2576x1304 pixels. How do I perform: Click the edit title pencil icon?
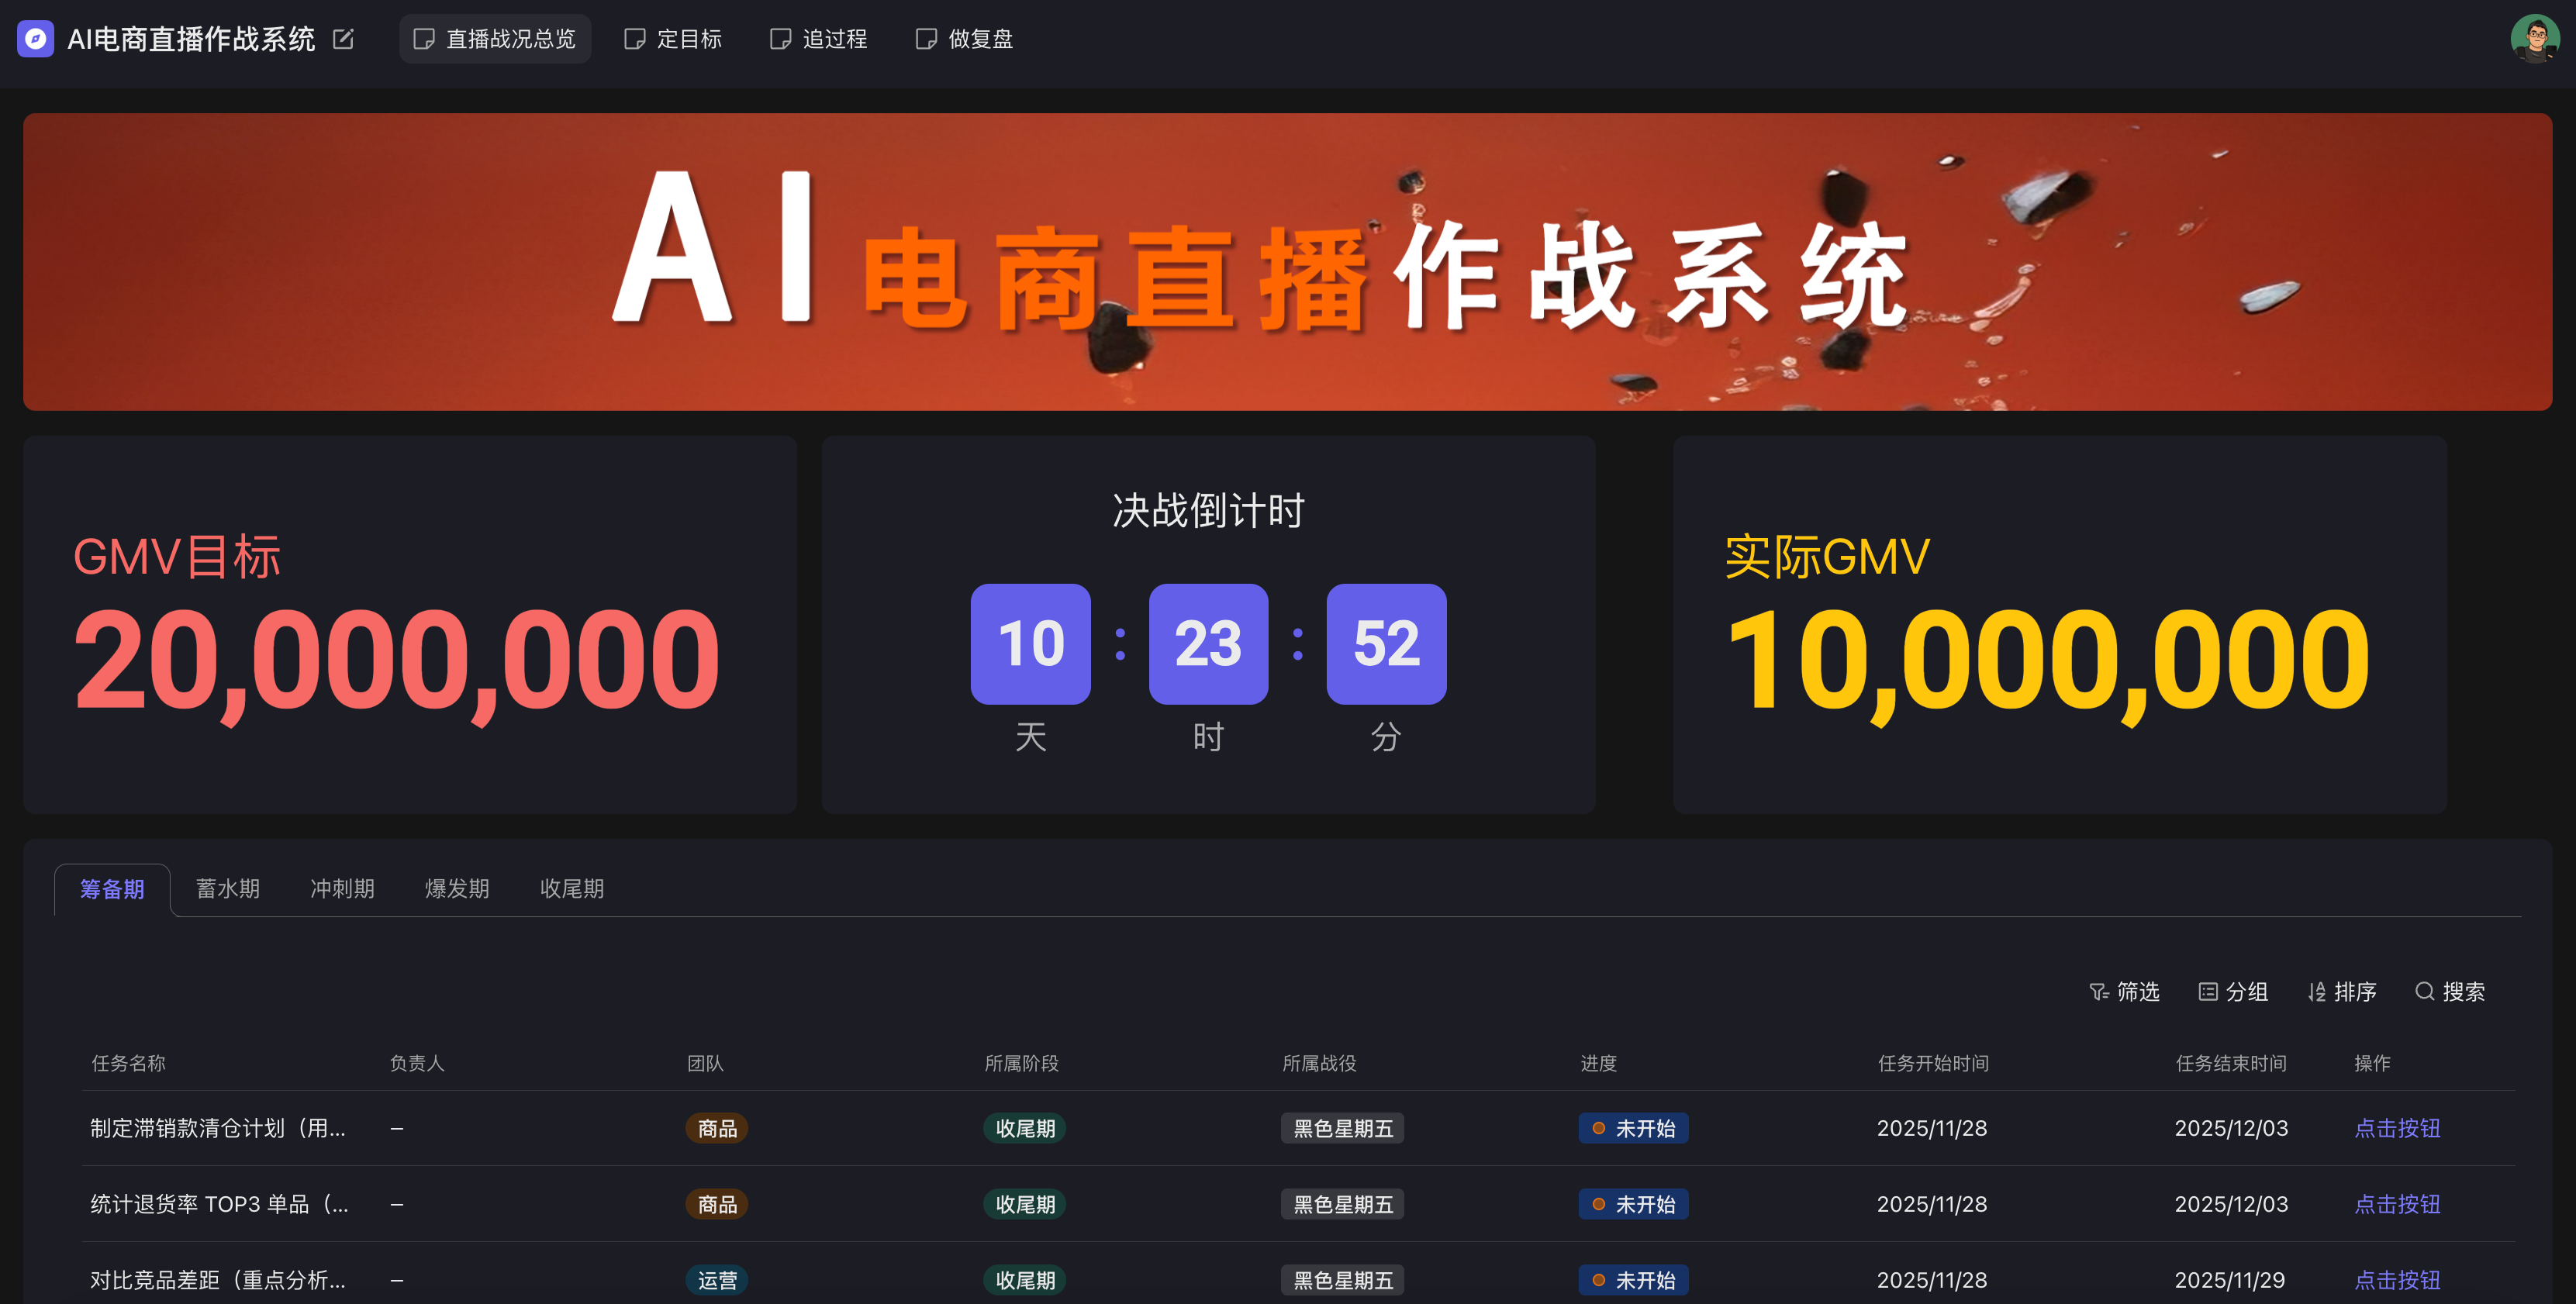point(343,39)
